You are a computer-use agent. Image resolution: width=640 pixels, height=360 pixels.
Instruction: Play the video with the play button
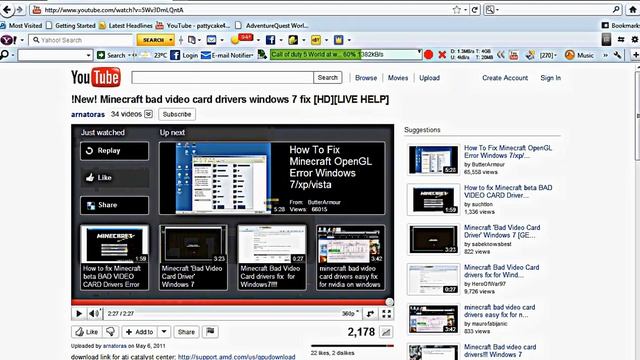(79, 313)
